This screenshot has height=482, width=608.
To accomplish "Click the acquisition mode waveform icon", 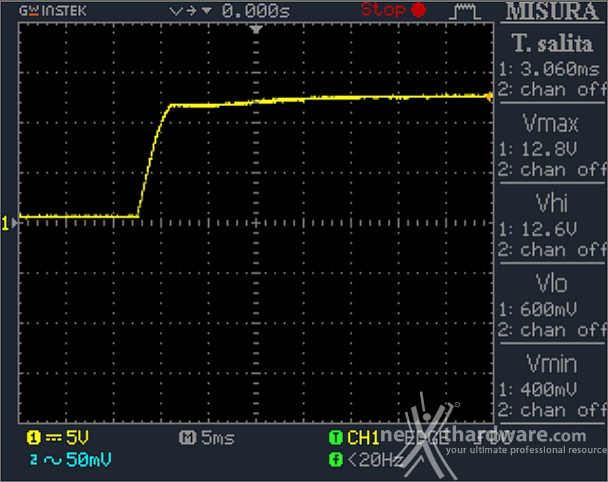I will click(465, 12).
